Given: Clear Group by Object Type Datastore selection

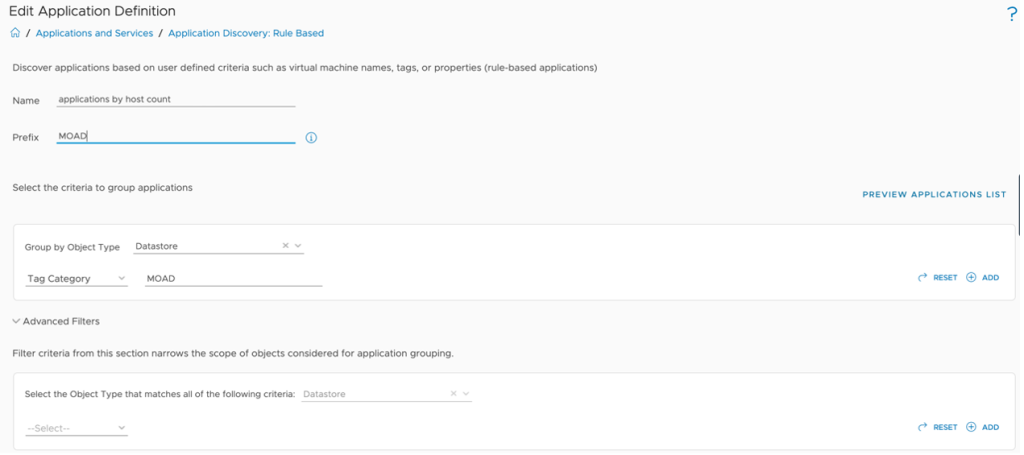Looking at the screenshot, I should (x=285, y=246).
